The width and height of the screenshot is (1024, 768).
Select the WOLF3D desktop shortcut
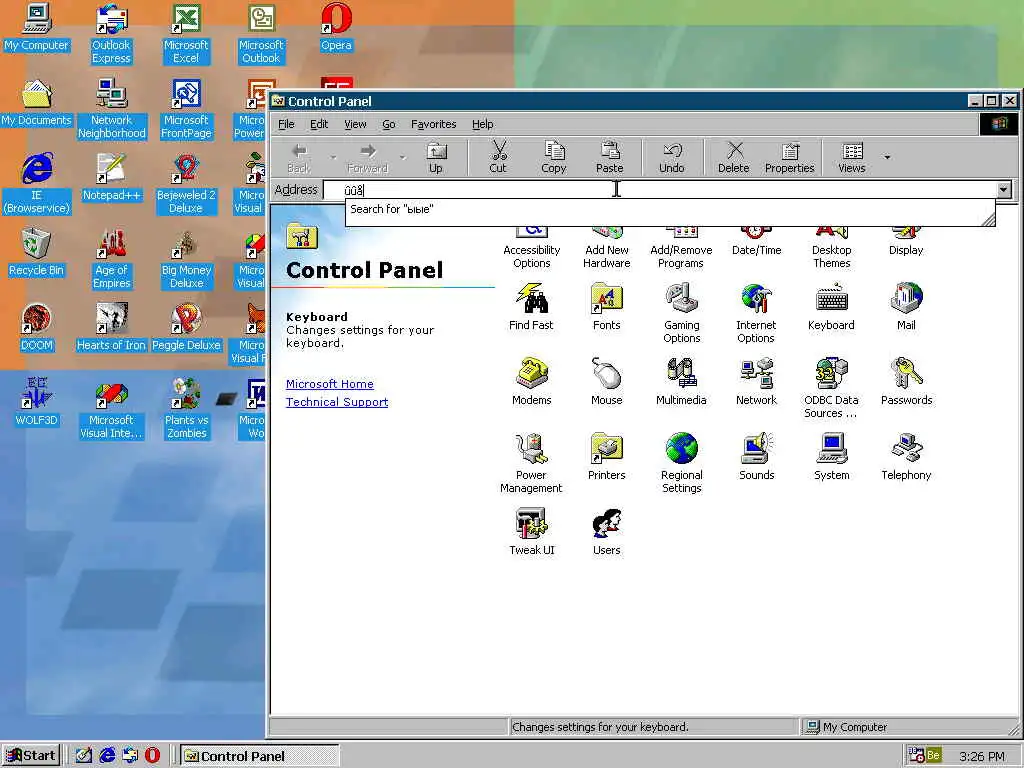coord(36,402)
